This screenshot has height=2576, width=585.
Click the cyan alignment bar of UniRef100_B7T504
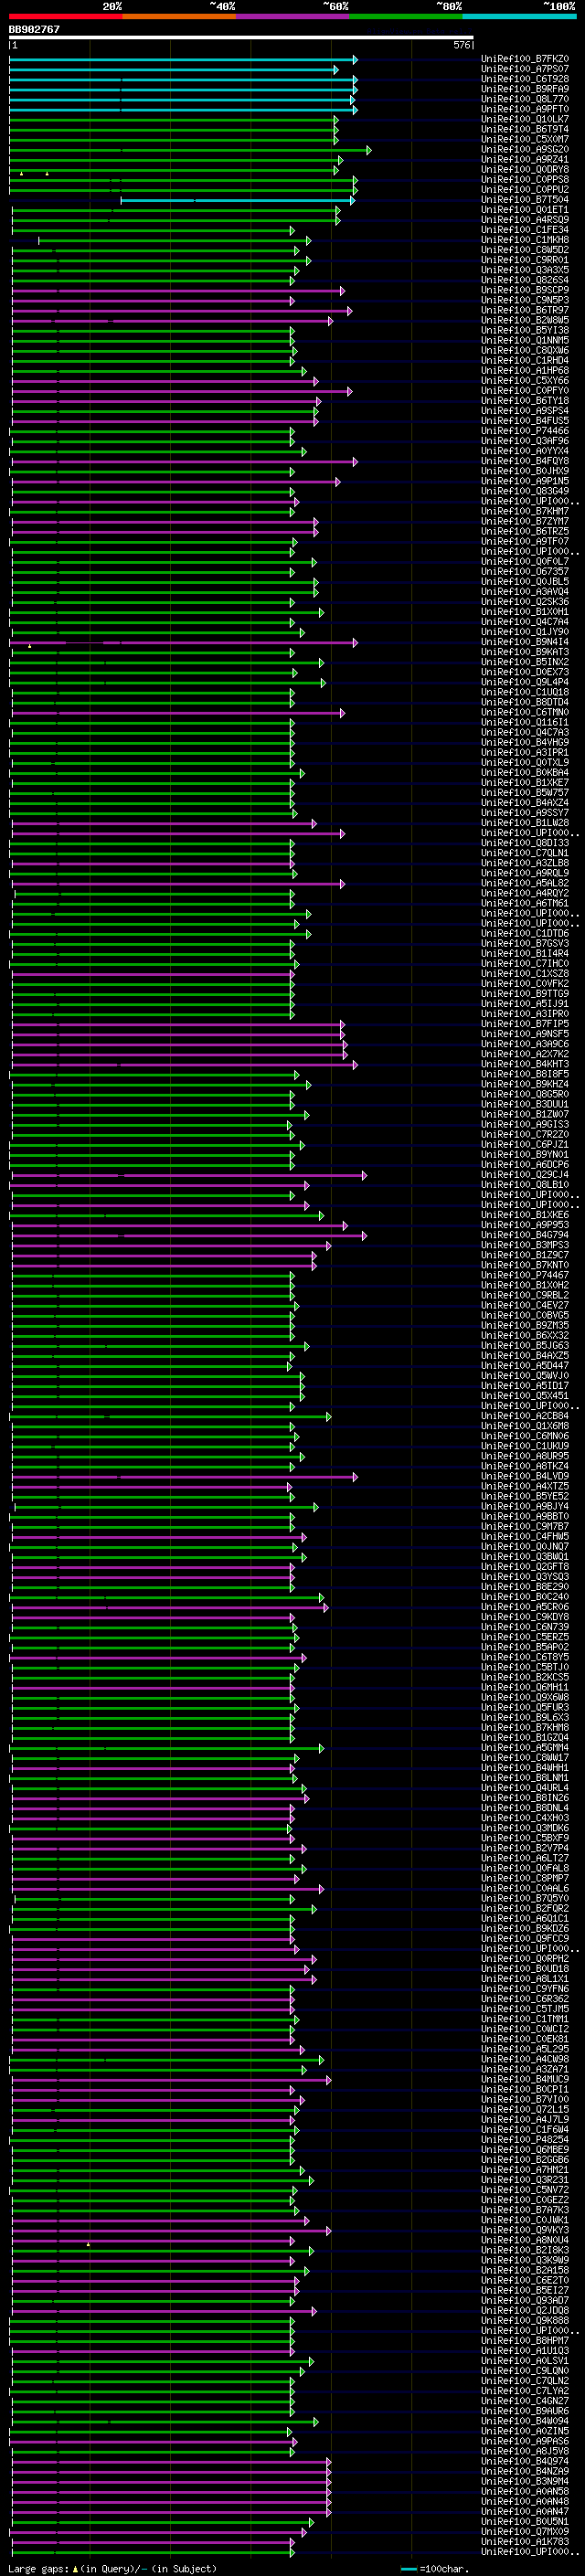(x=238, y=200)
